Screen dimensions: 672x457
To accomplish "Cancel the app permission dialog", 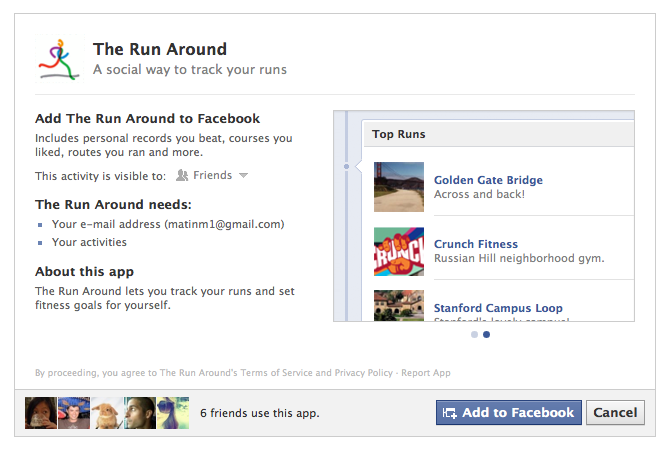I will click(x=615, y=412).
